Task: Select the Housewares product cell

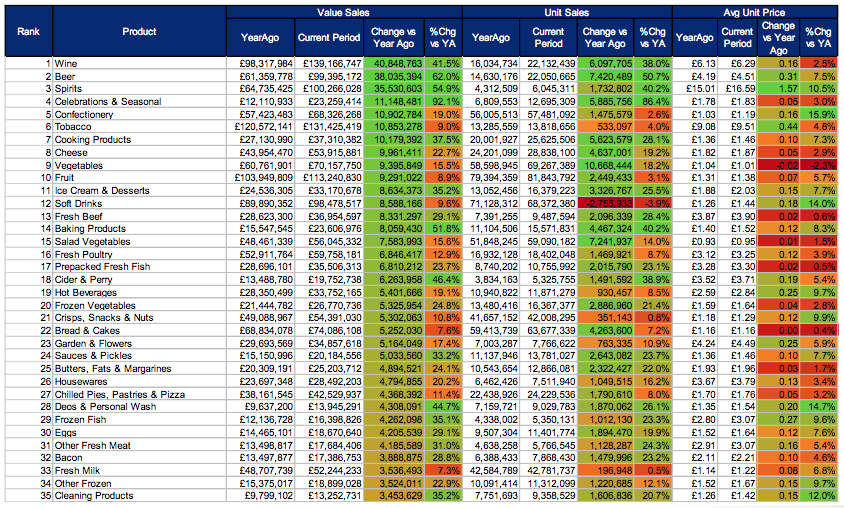Action: point(139,382)
